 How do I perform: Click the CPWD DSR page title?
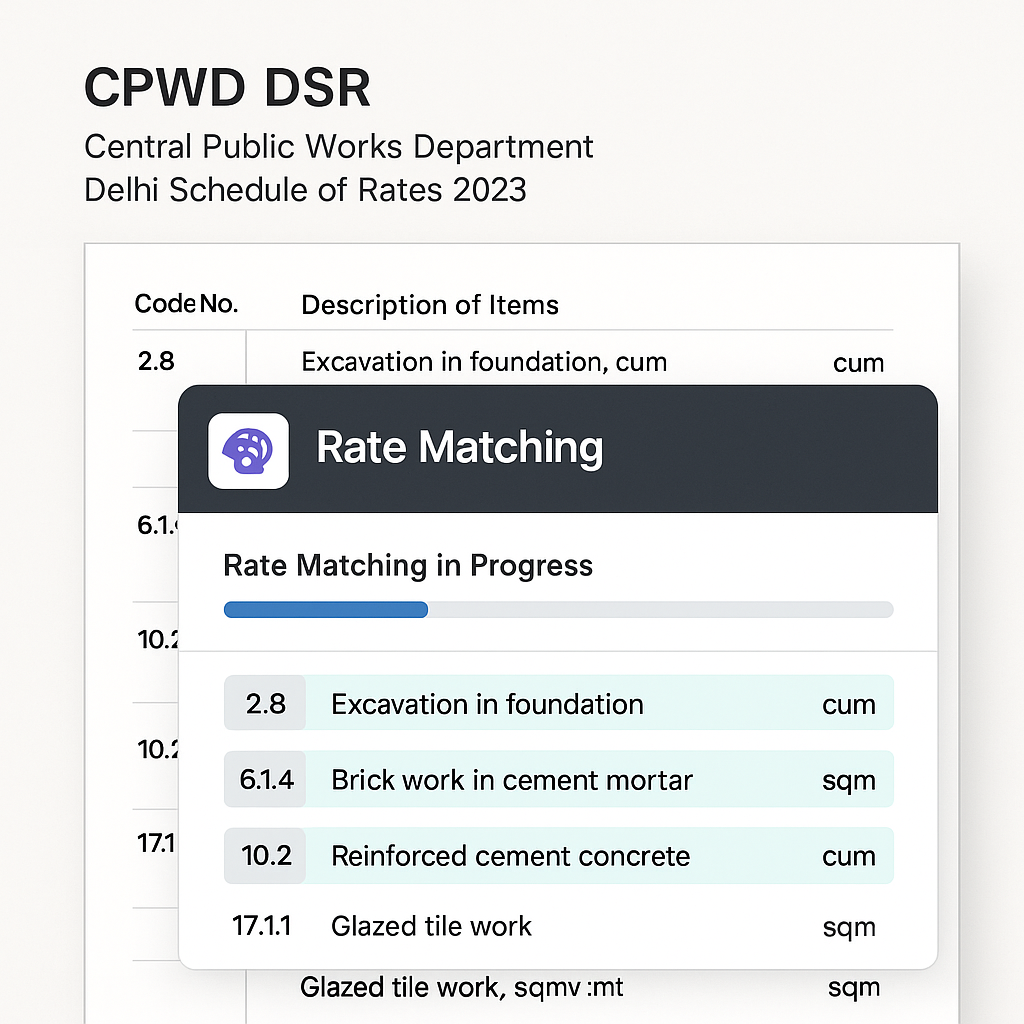tap(227, 88)
